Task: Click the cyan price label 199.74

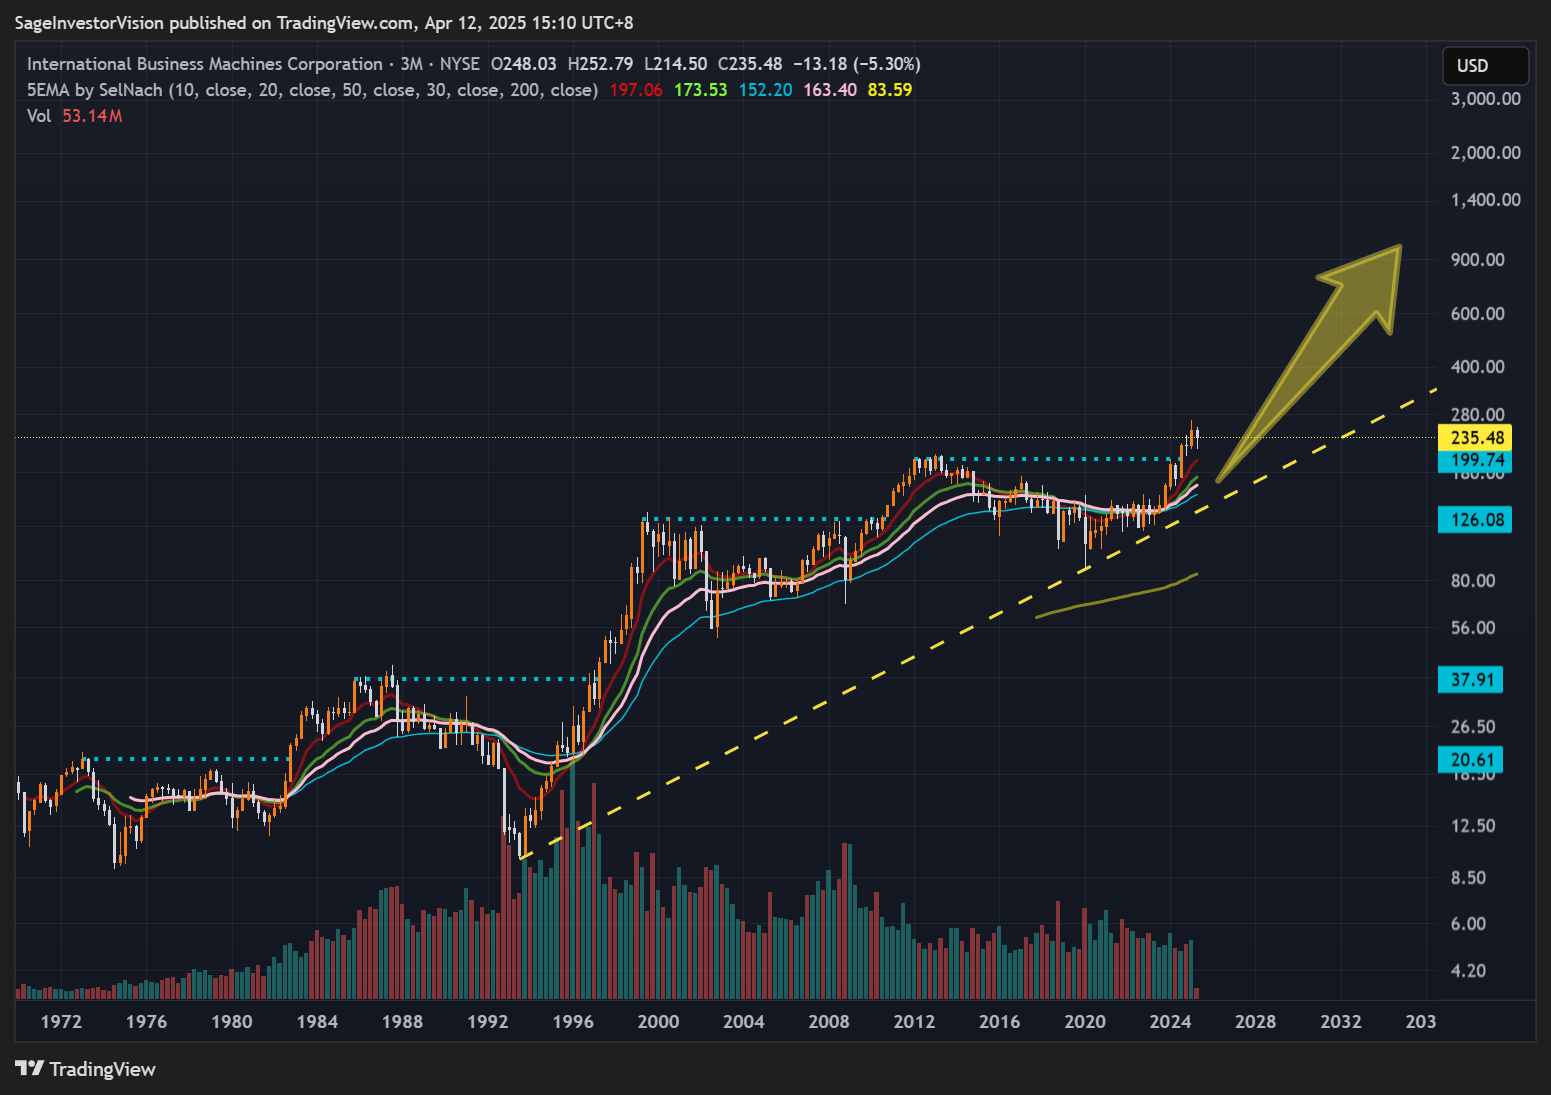Action: [x=1475, y=460]
